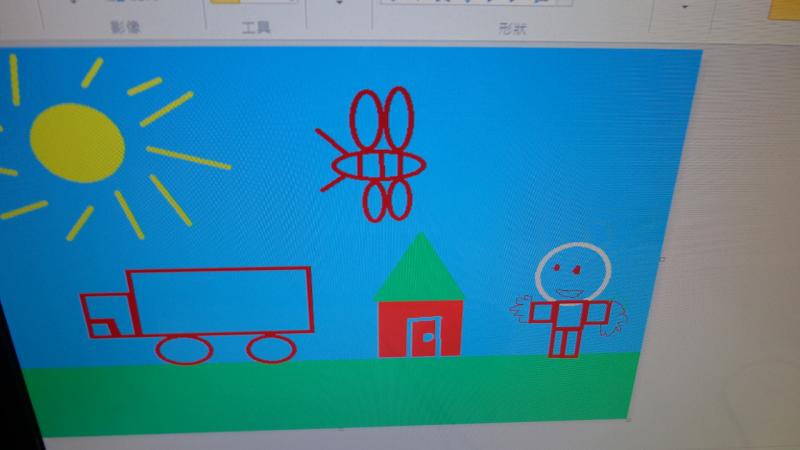Click the canvas right-edge middle resize handle

point(663,260)
